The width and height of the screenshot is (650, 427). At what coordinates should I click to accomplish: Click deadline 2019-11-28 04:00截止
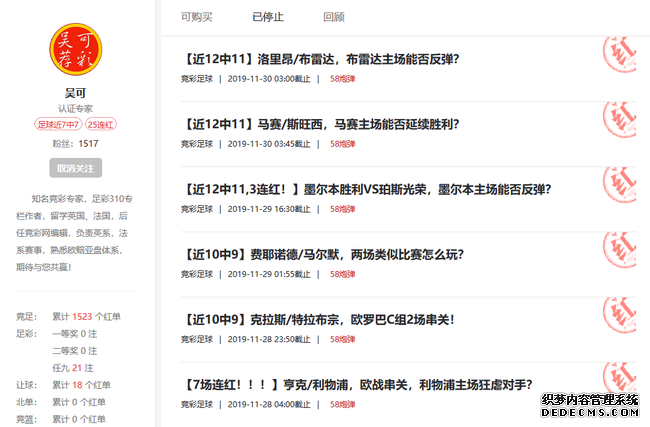269,404
